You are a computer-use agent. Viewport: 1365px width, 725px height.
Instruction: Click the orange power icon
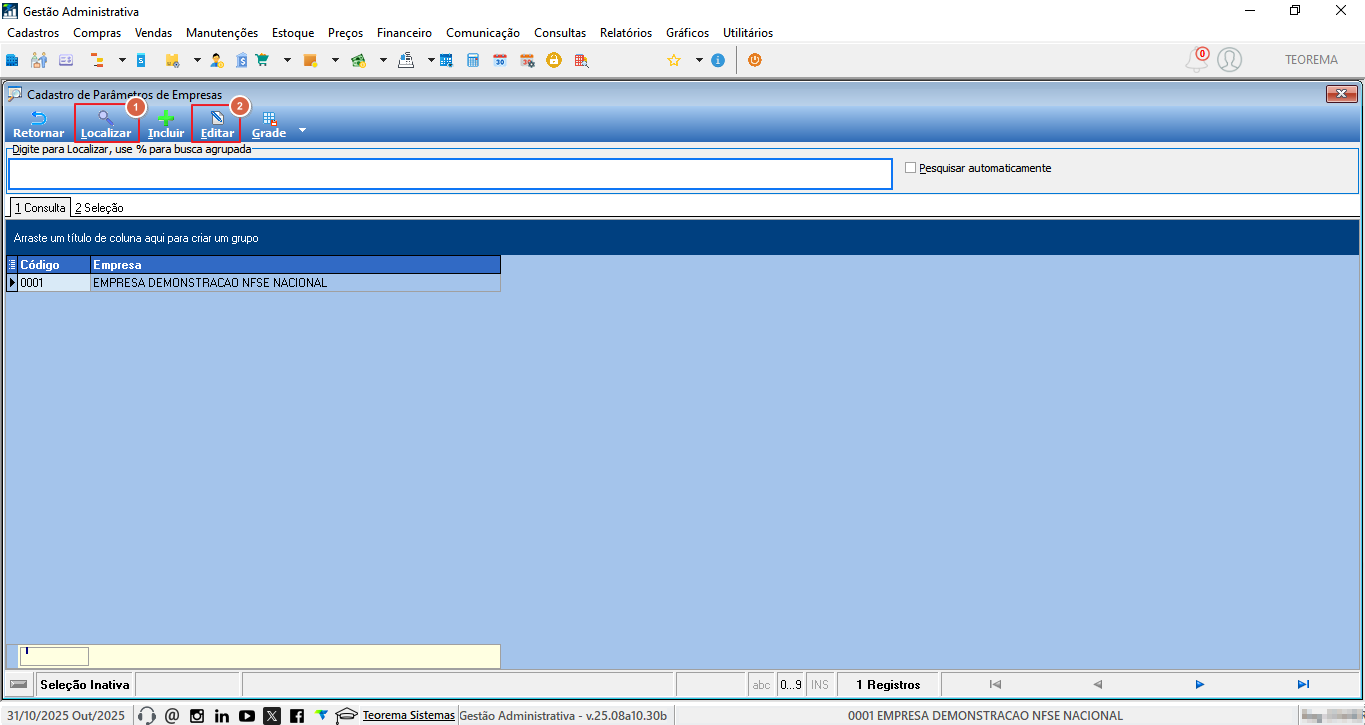click(755, 60)
